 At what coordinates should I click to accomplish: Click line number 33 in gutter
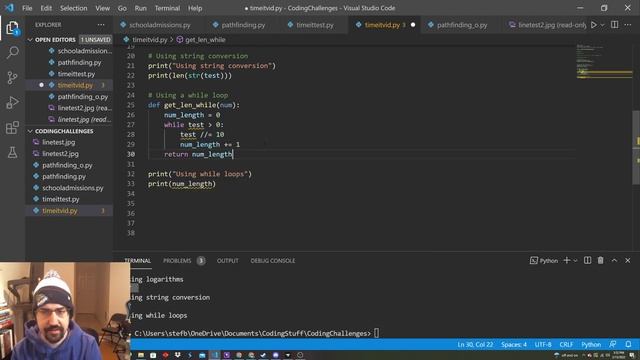[x=131, y=184]
